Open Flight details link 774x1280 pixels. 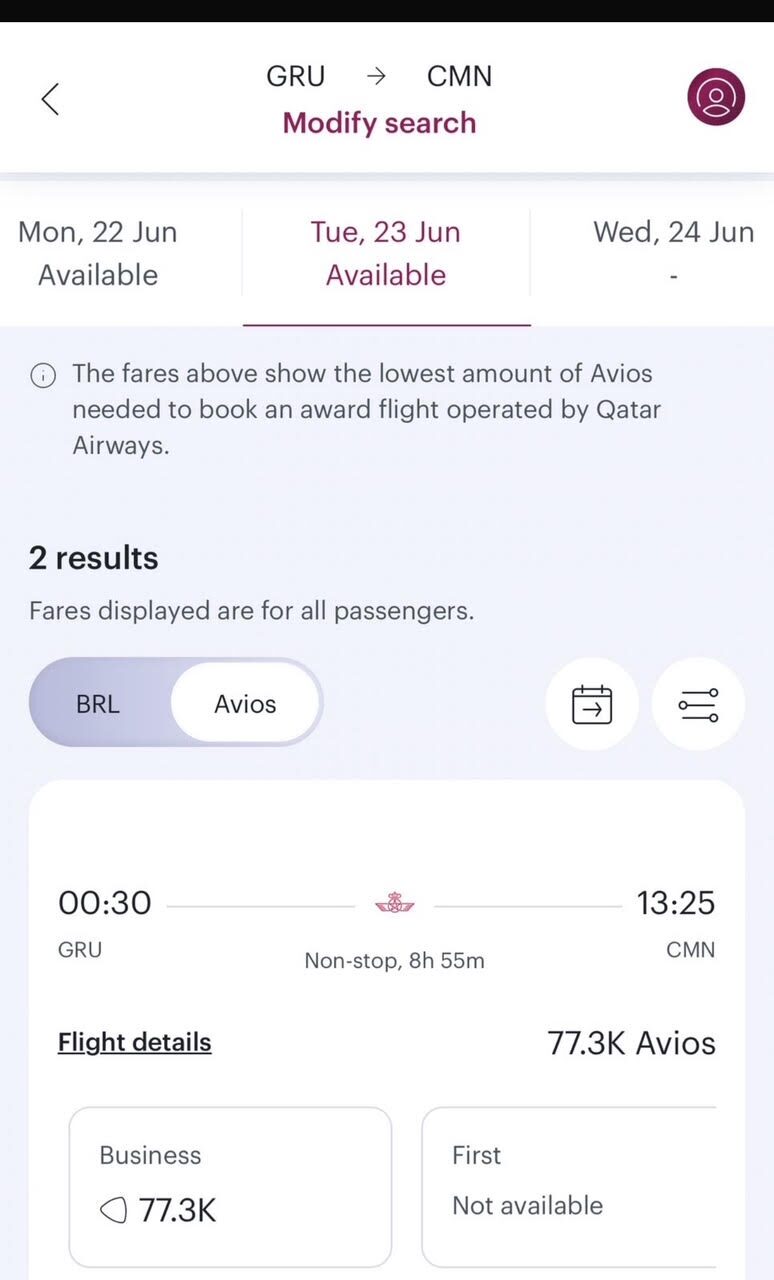[x=134, y=1042]
